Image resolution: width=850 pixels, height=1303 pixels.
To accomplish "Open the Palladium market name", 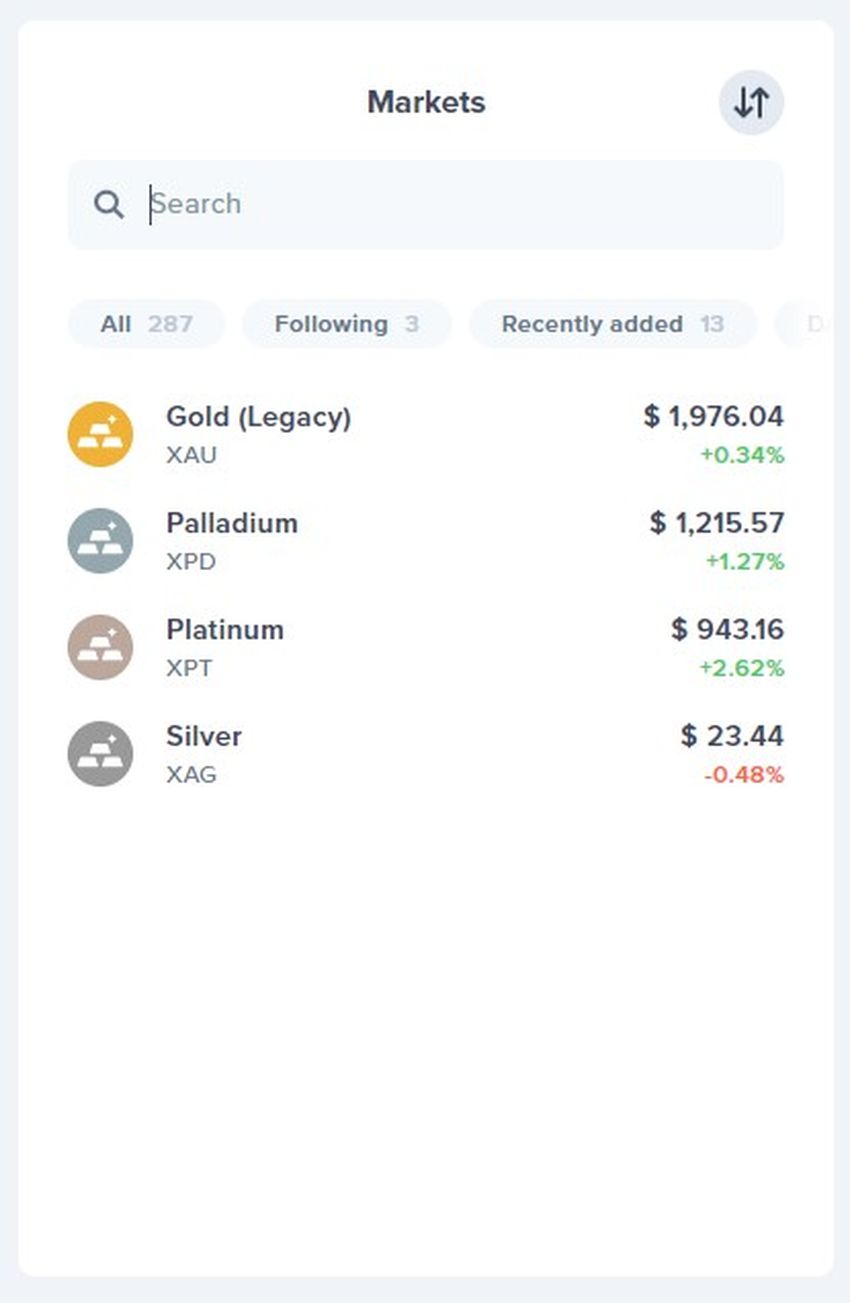I will pyautogui.click(x=232, y=523).
